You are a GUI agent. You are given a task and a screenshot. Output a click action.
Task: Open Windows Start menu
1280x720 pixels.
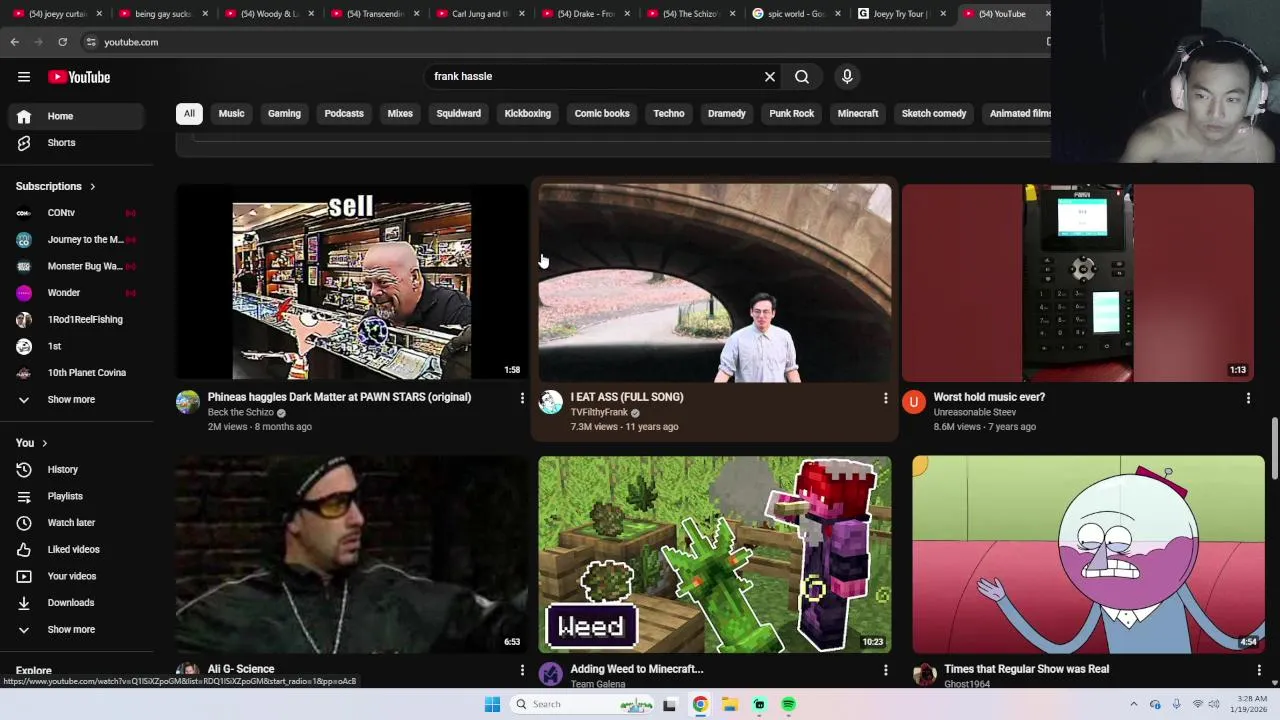492,704
